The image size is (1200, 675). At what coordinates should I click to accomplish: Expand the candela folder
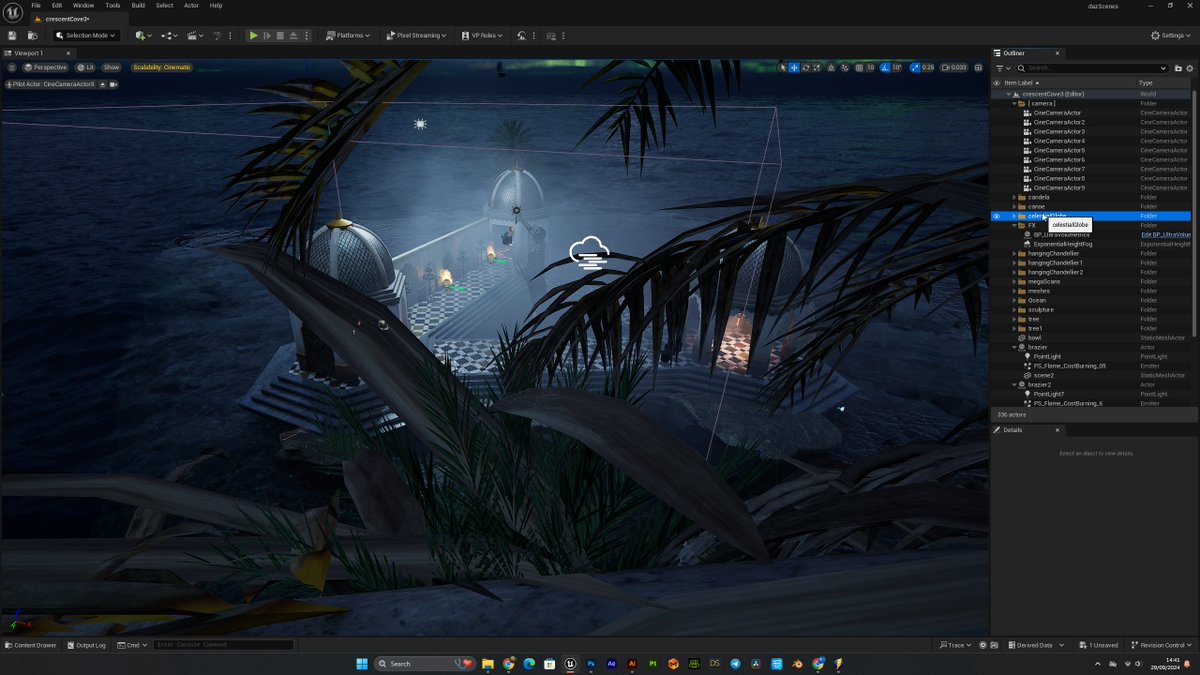(x=1013, y=197)
